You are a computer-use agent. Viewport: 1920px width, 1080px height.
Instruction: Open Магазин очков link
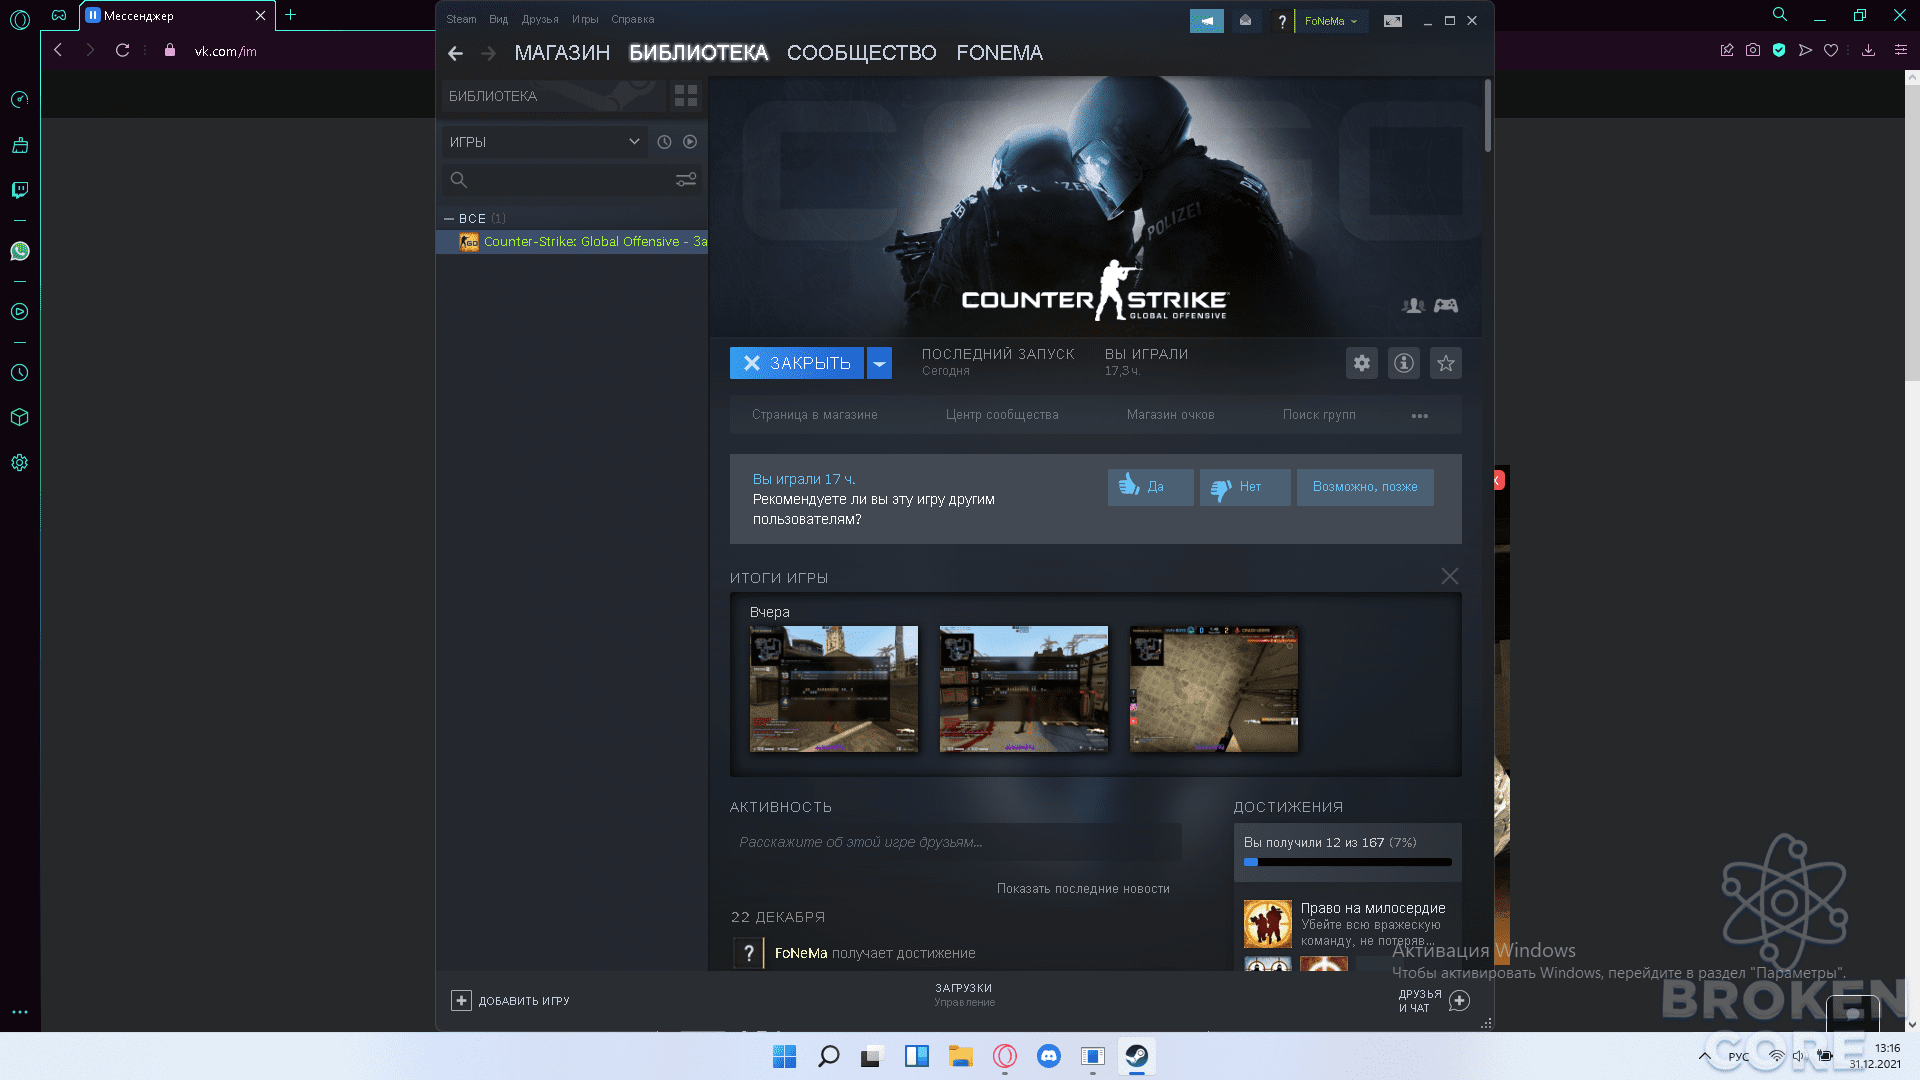[1171, 415]
